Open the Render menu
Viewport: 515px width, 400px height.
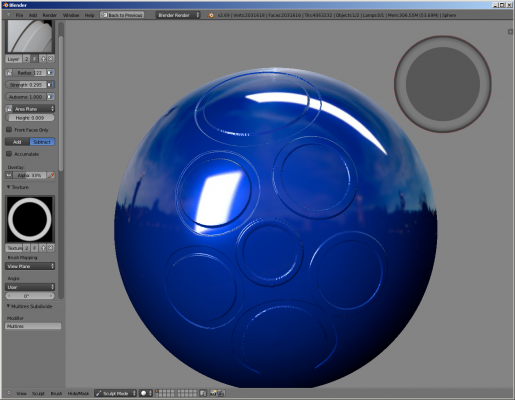coord(50,15)
